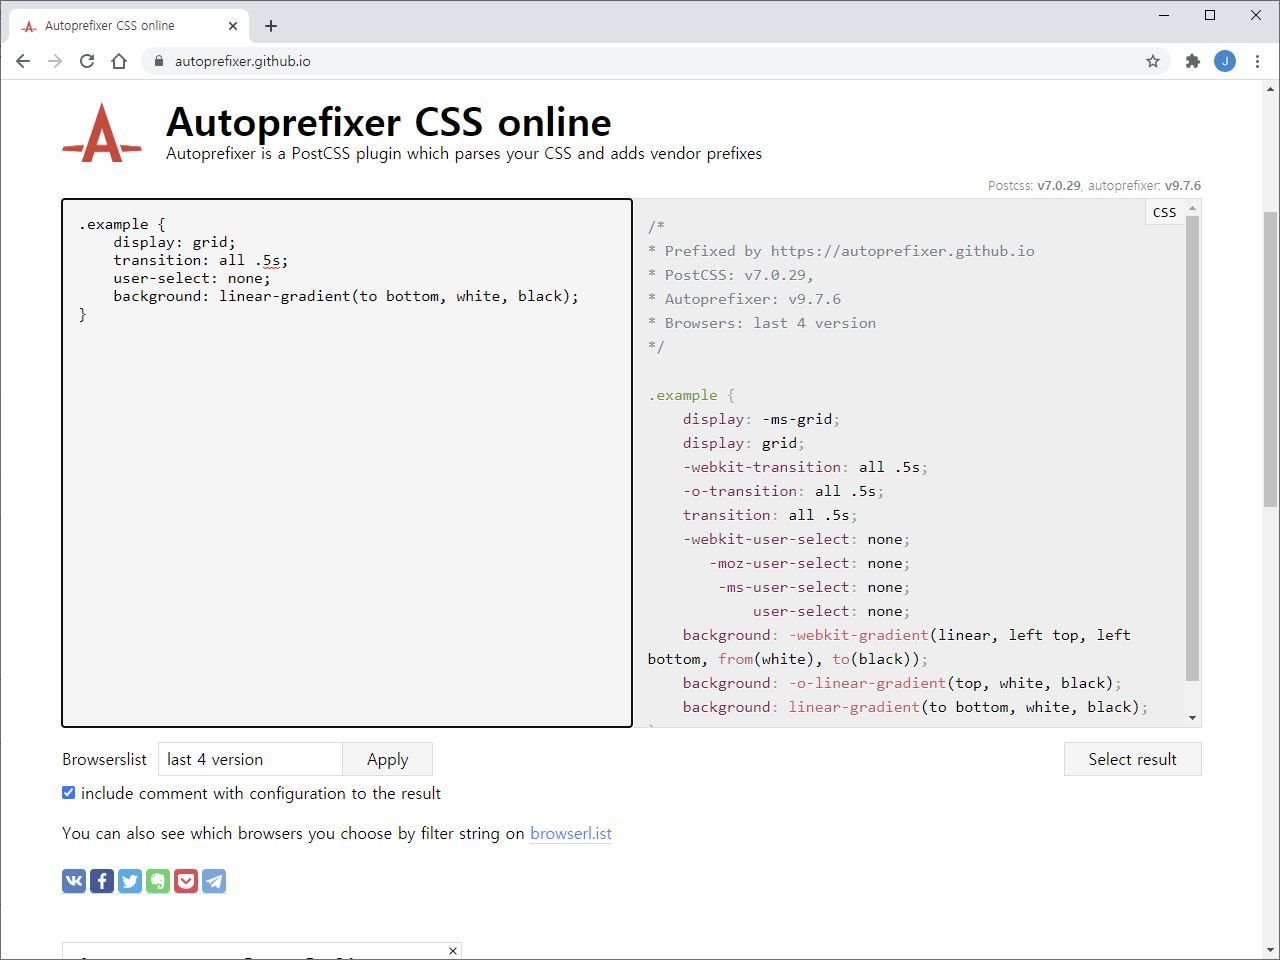1280x960 pixels.
Task: Bookmark this page with the star
Action: pos(1153,61)
